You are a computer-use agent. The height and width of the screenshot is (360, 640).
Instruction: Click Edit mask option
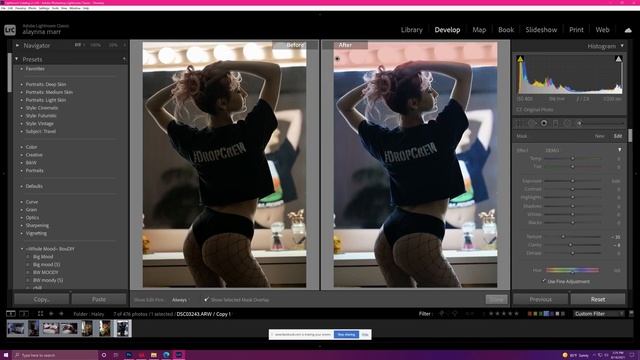(618, 136)
